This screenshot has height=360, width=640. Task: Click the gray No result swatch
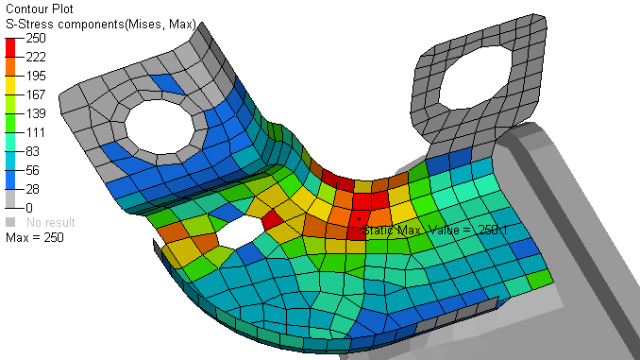[10, 222]
